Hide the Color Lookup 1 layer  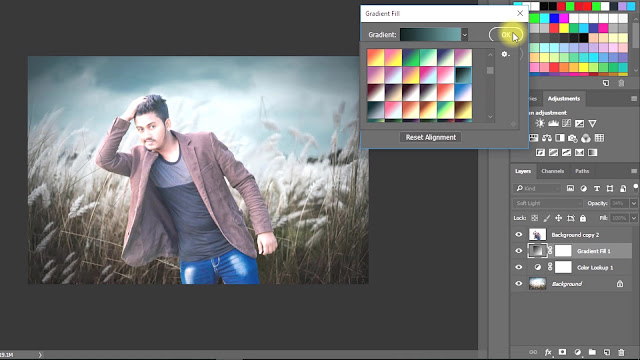point(519,267)
